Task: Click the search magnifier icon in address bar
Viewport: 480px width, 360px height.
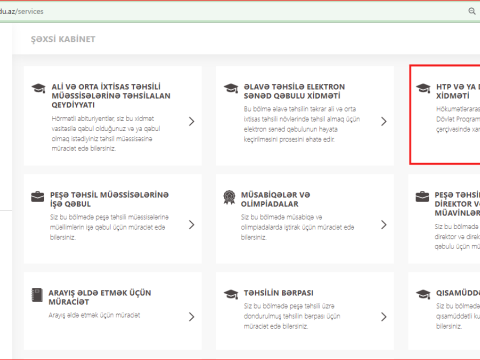Action: [x=472, y=11]
